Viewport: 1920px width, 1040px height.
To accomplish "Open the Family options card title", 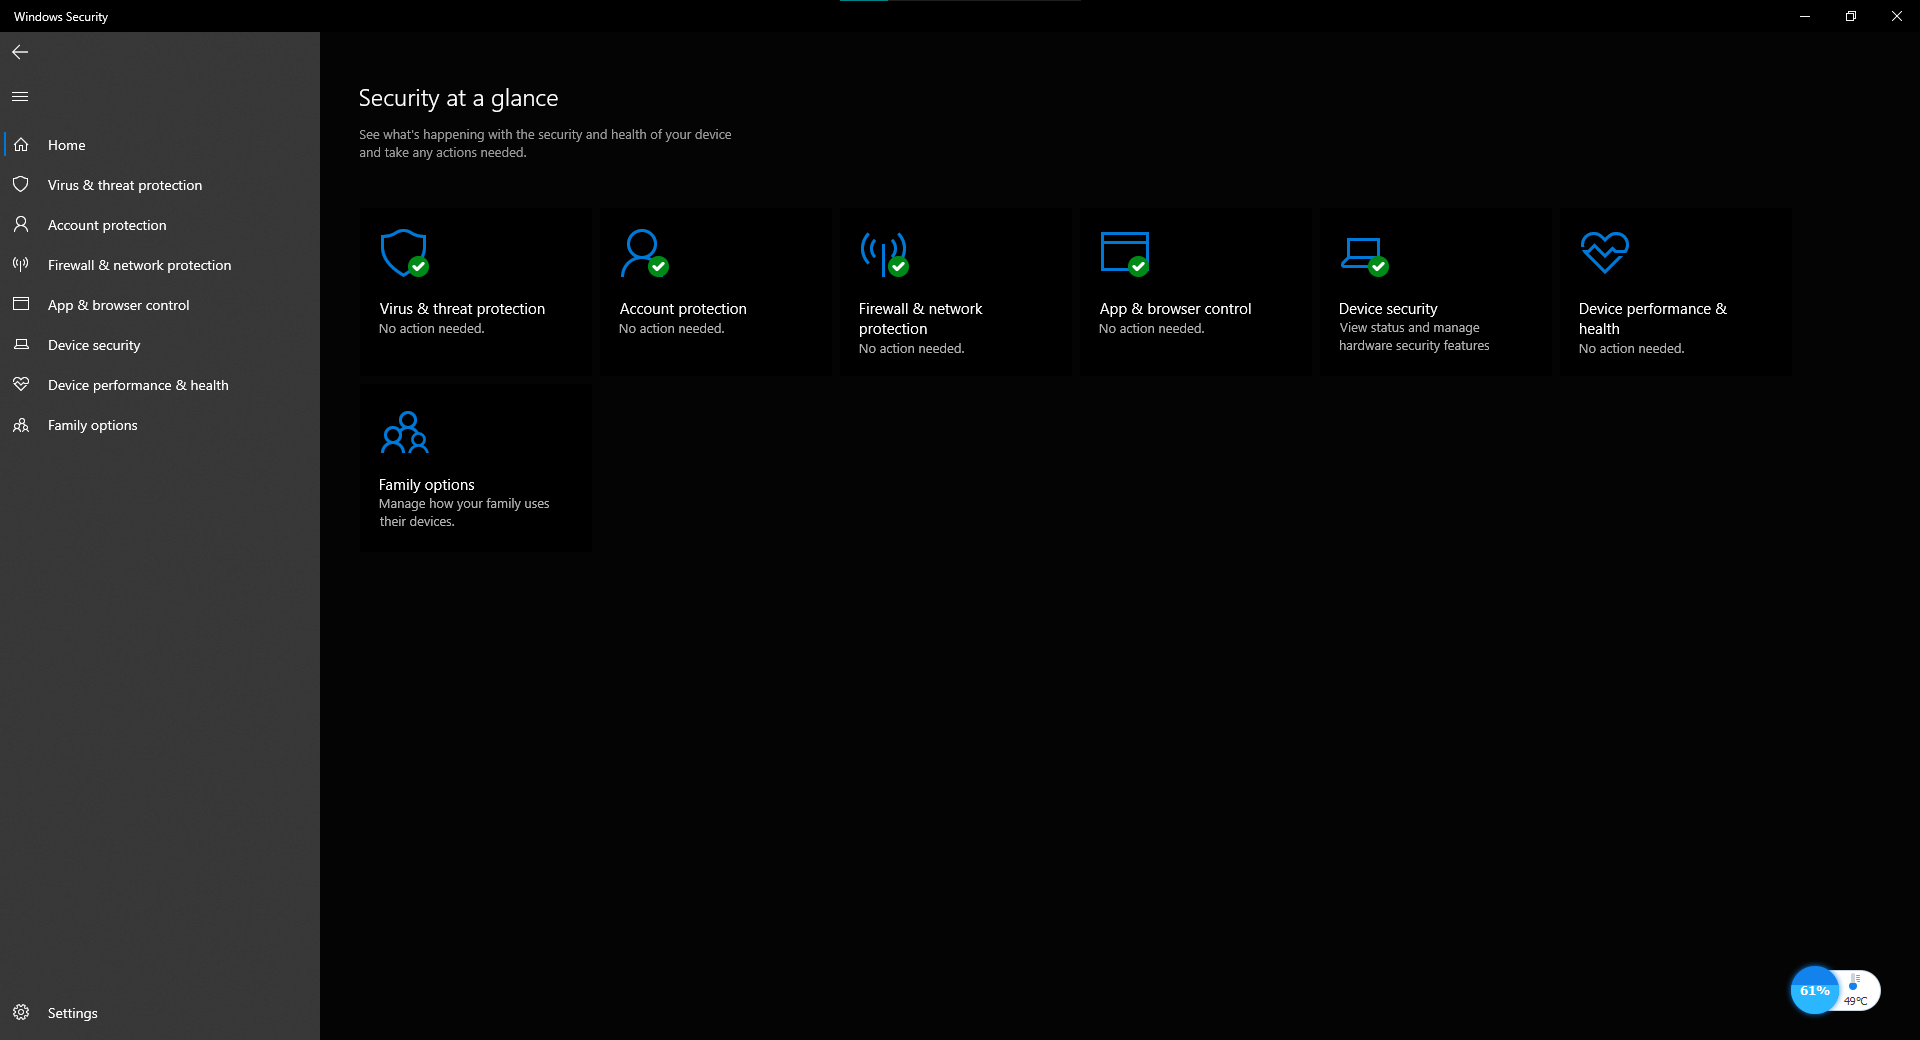I will coord(426,485).
